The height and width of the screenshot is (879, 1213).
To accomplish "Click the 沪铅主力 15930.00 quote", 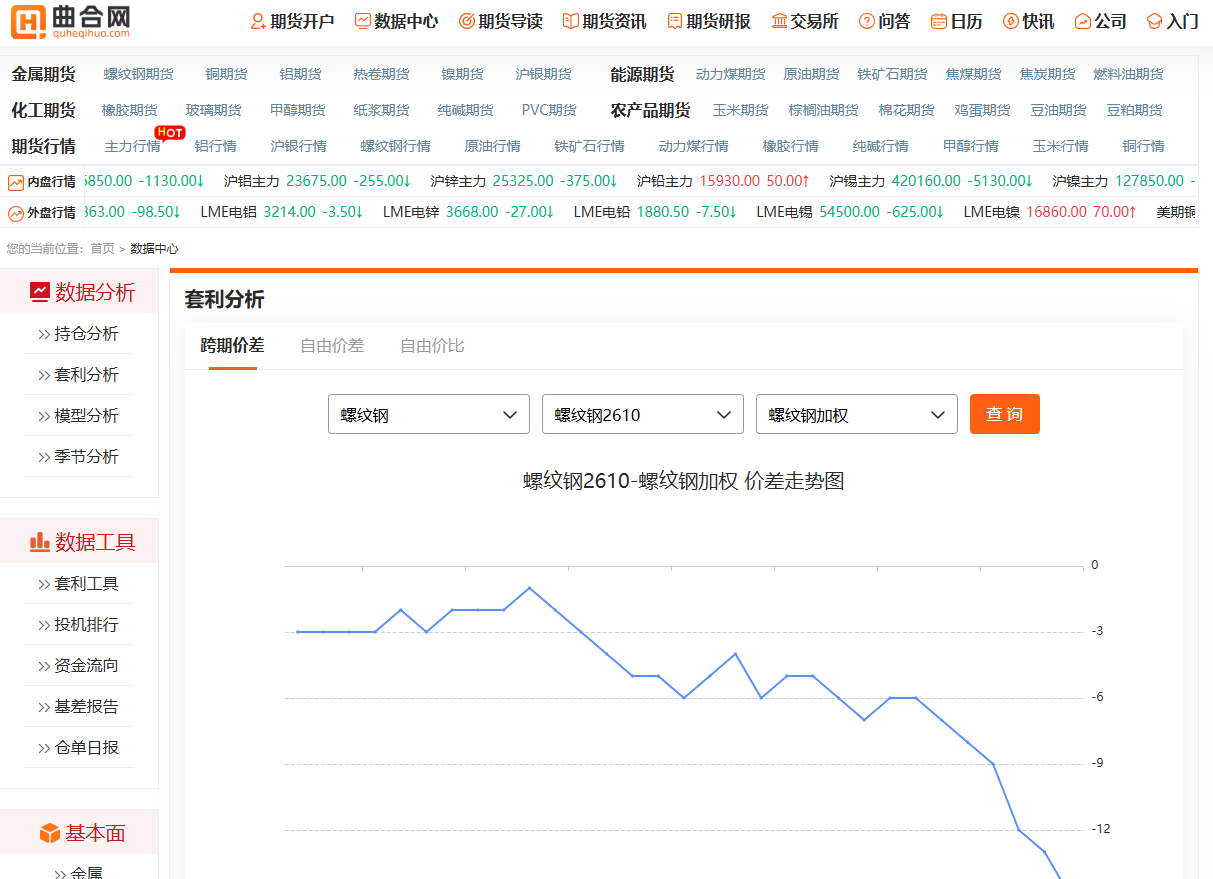I will 724,181.
